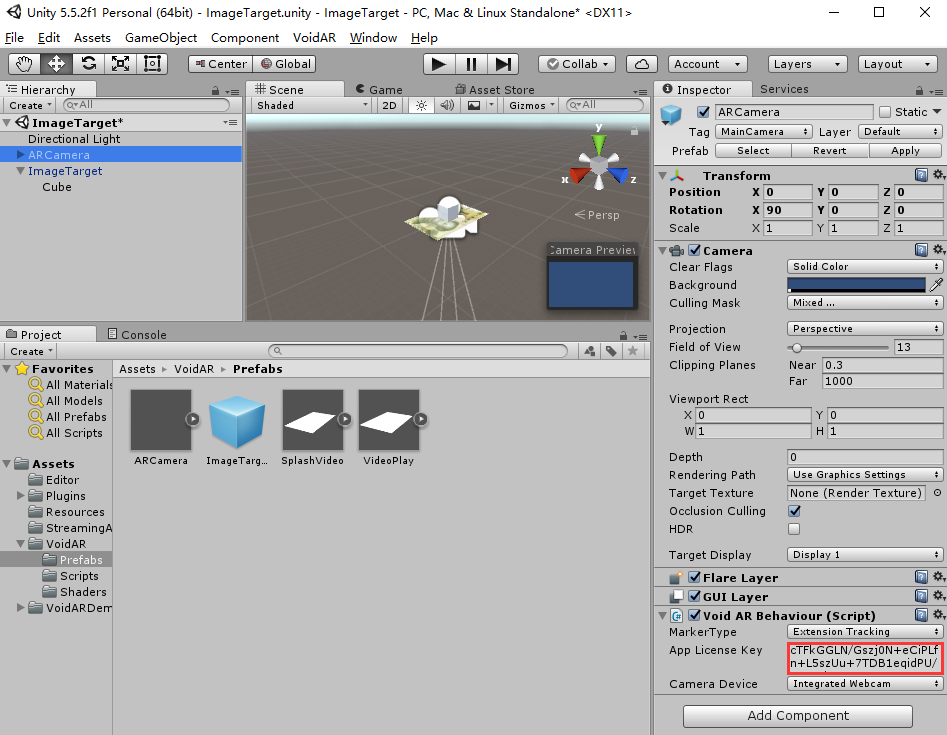947x735 pixels.
Task: Open the Component menu
Action: pos(245,37)
